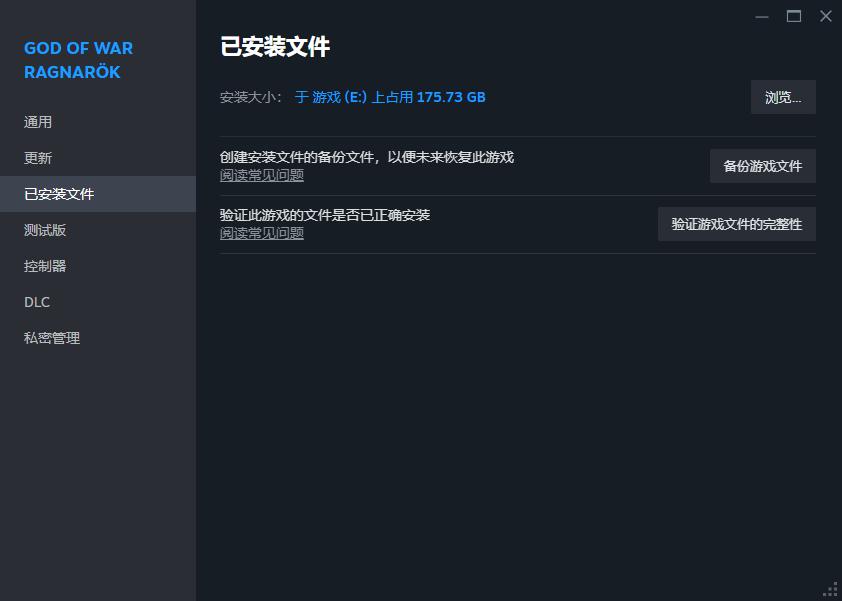Click 验证游戏文件的完整性 button
The width and height of the screenshot is (842, 601).
(737, 224)
